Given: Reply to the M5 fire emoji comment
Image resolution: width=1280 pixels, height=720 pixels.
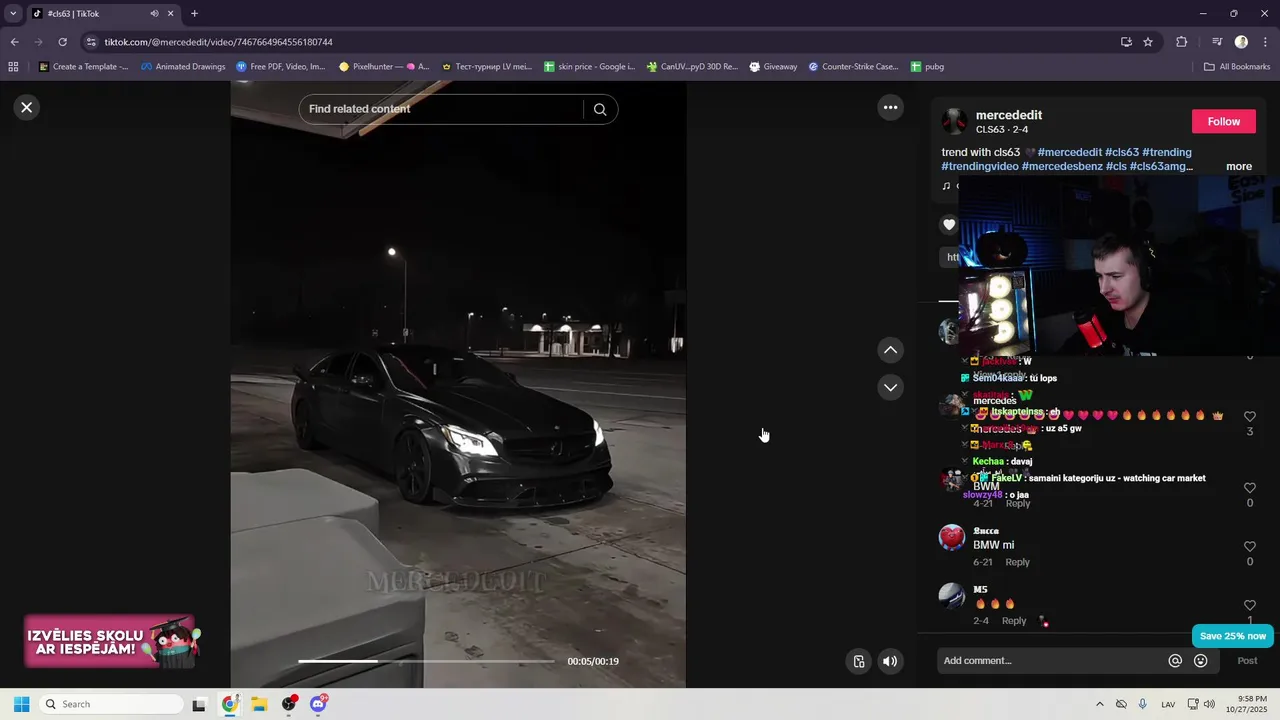Looking at the screenshot, I should click(x=1014, y=621).
